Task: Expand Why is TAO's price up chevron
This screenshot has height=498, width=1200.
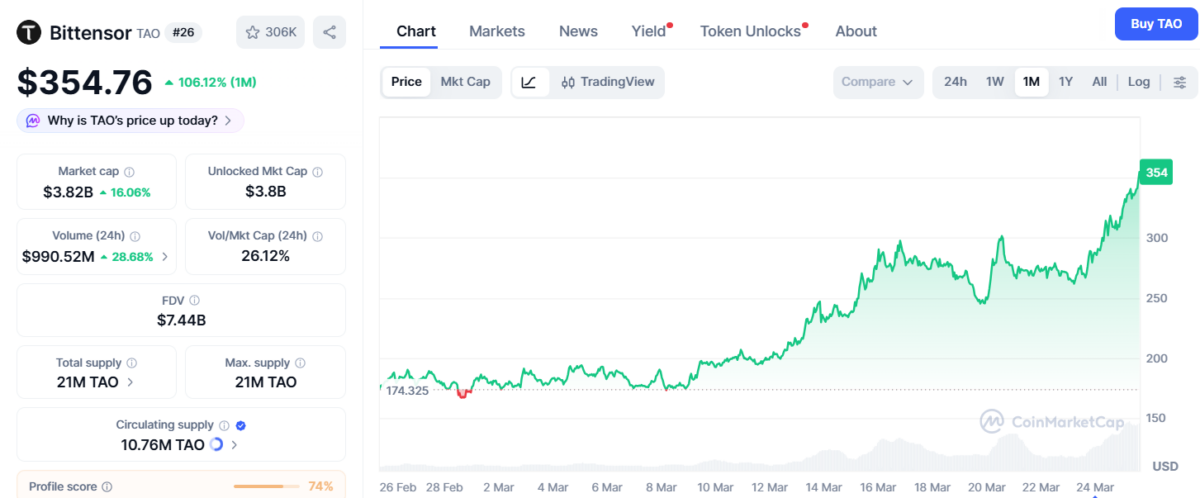Action: point(228,121)
